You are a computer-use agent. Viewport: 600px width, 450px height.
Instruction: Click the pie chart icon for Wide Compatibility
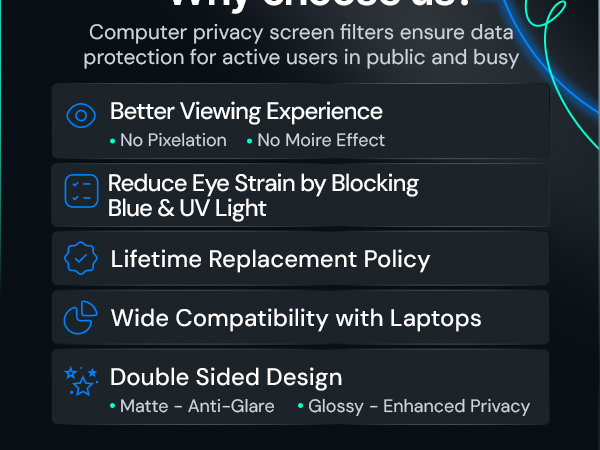(80, 318)
